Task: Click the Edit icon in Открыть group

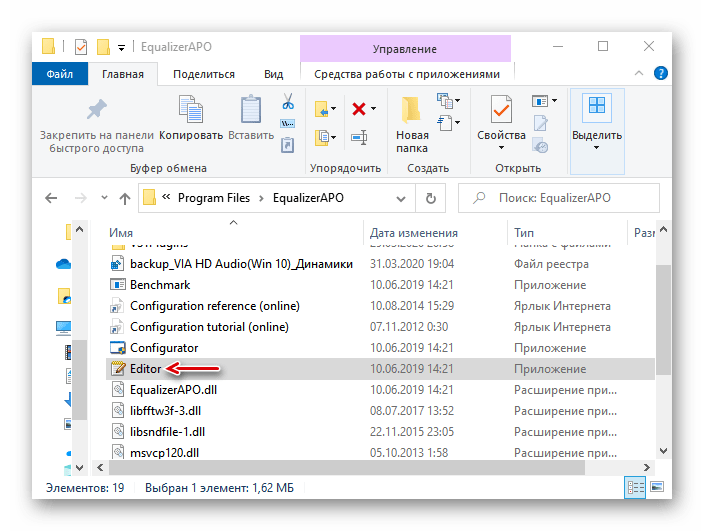Action: [541, 123]
